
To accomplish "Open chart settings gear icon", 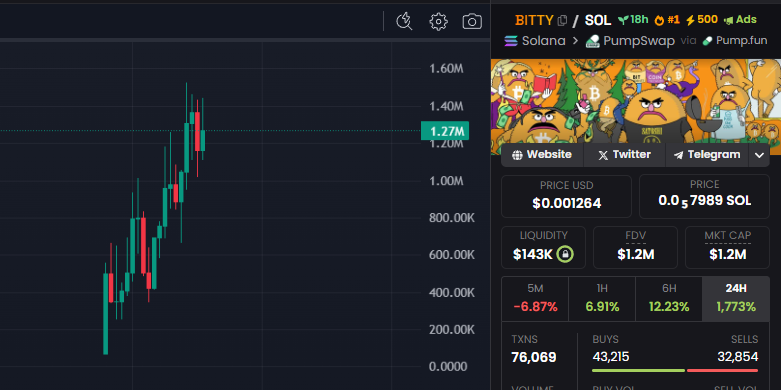I will point(438,21).
